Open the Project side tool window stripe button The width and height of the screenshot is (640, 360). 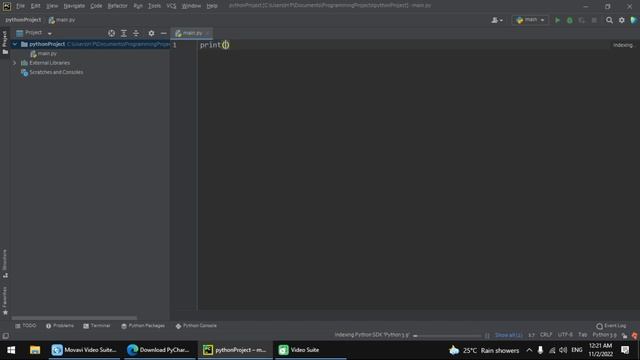pyautogui.click(x=5, y=42)
